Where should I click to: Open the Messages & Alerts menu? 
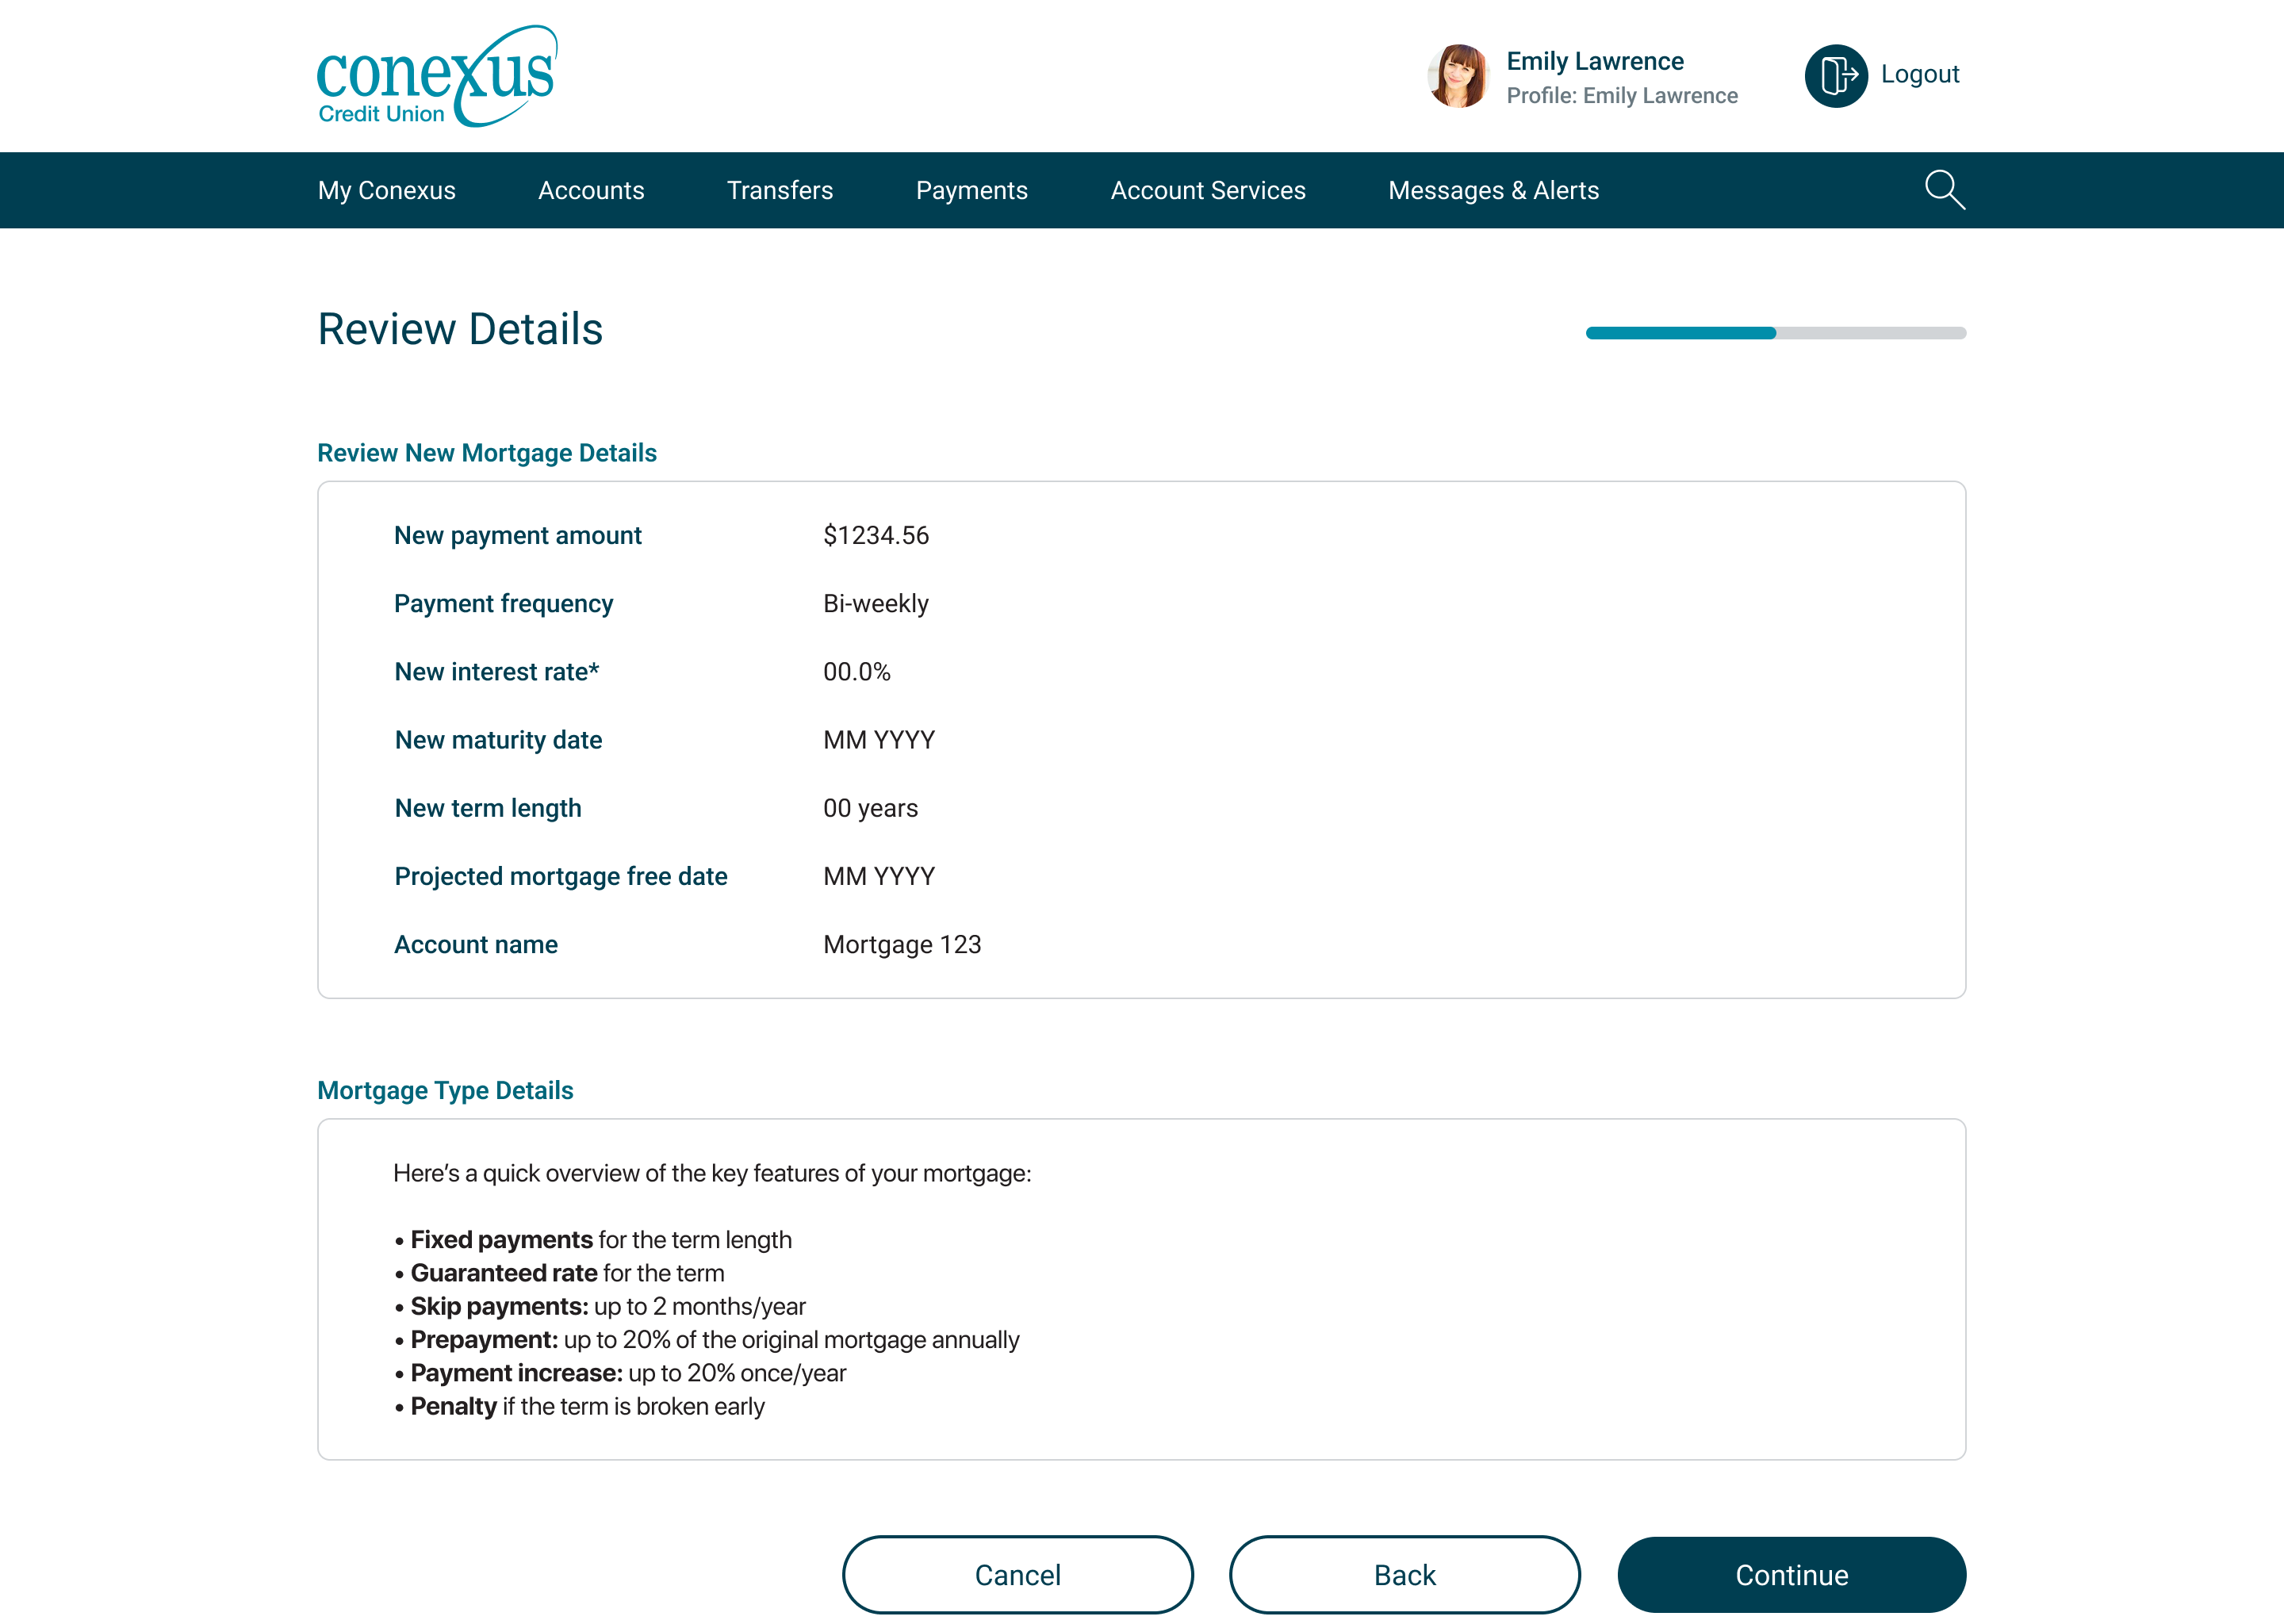1493,190
